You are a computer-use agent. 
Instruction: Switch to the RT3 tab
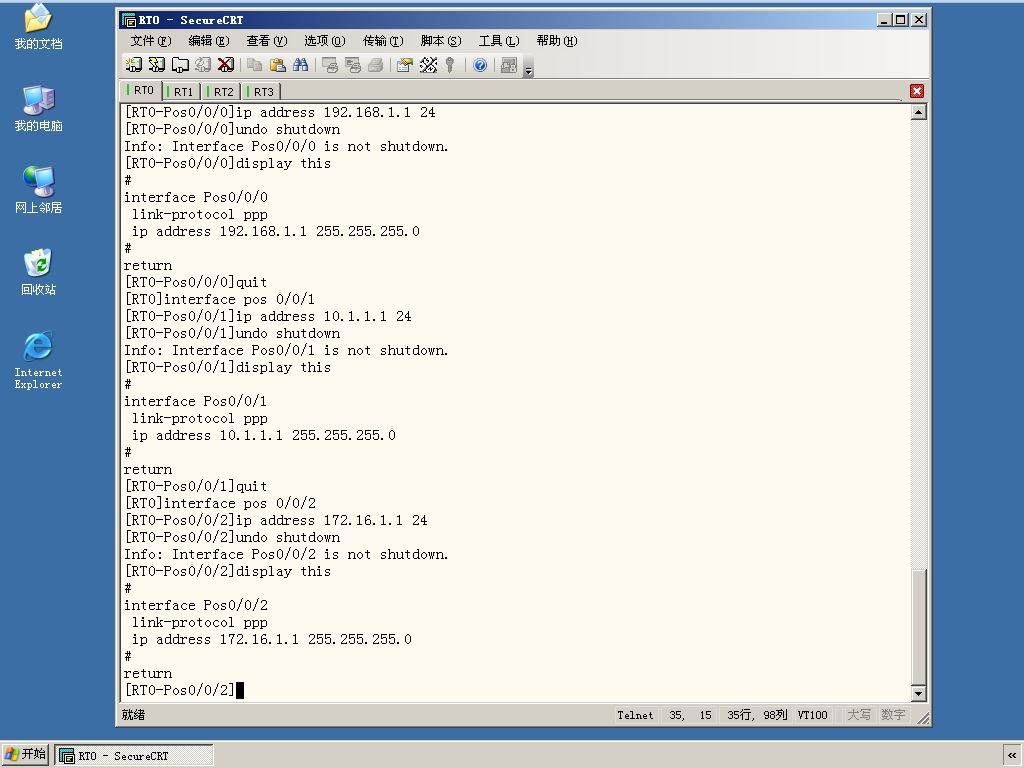click(262, 91)
